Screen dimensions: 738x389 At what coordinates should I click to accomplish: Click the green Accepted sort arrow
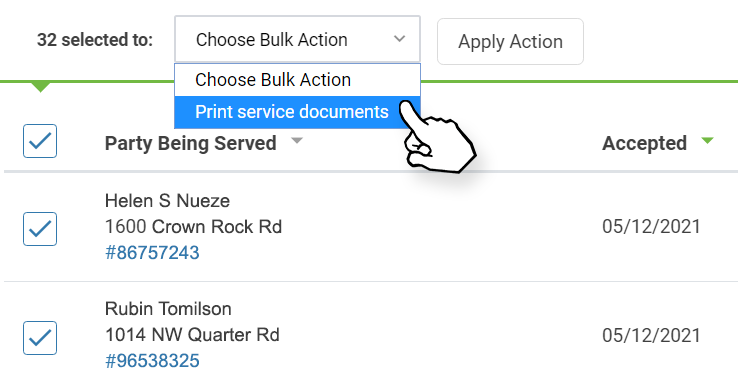point(707,140)
